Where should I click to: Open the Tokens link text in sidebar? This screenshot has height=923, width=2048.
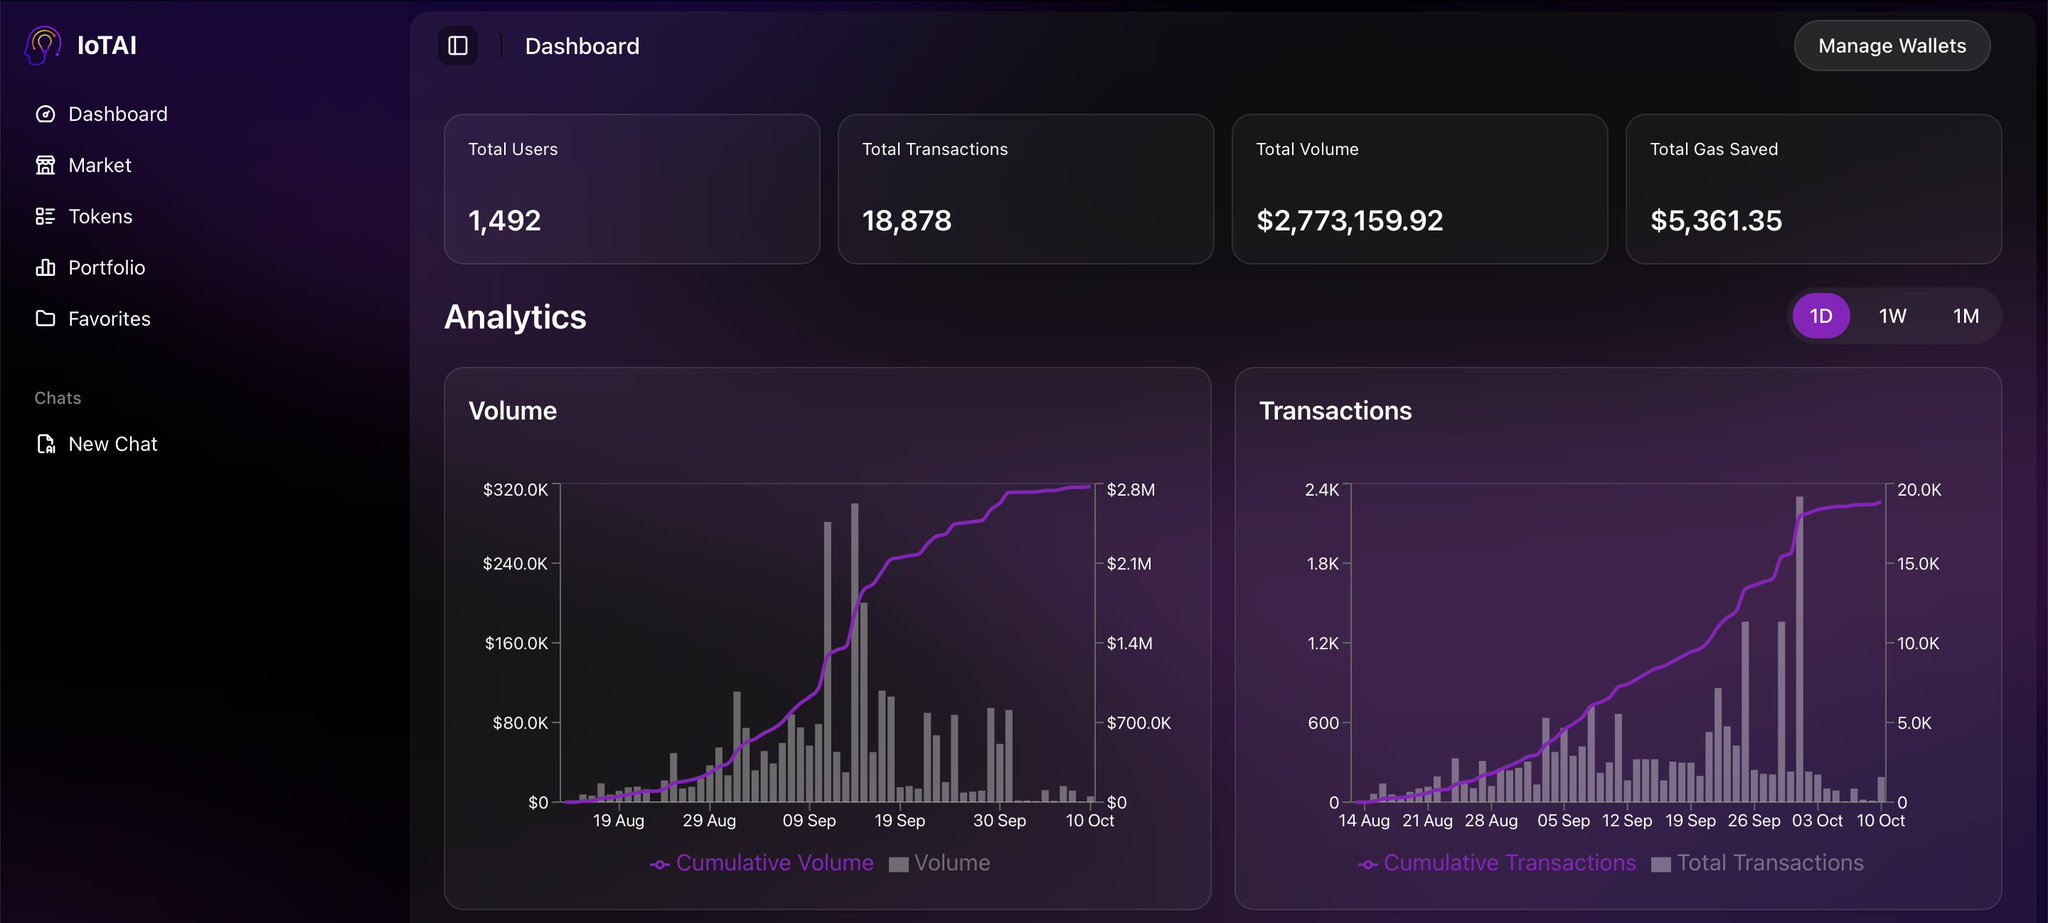pyautogui.click(x=100, y=216)
